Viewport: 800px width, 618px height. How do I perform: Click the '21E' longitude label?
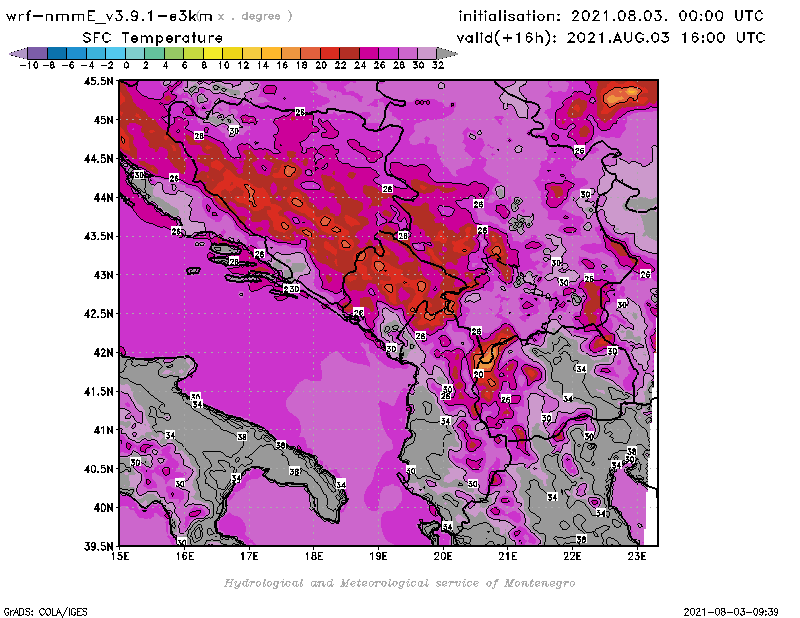508,556
